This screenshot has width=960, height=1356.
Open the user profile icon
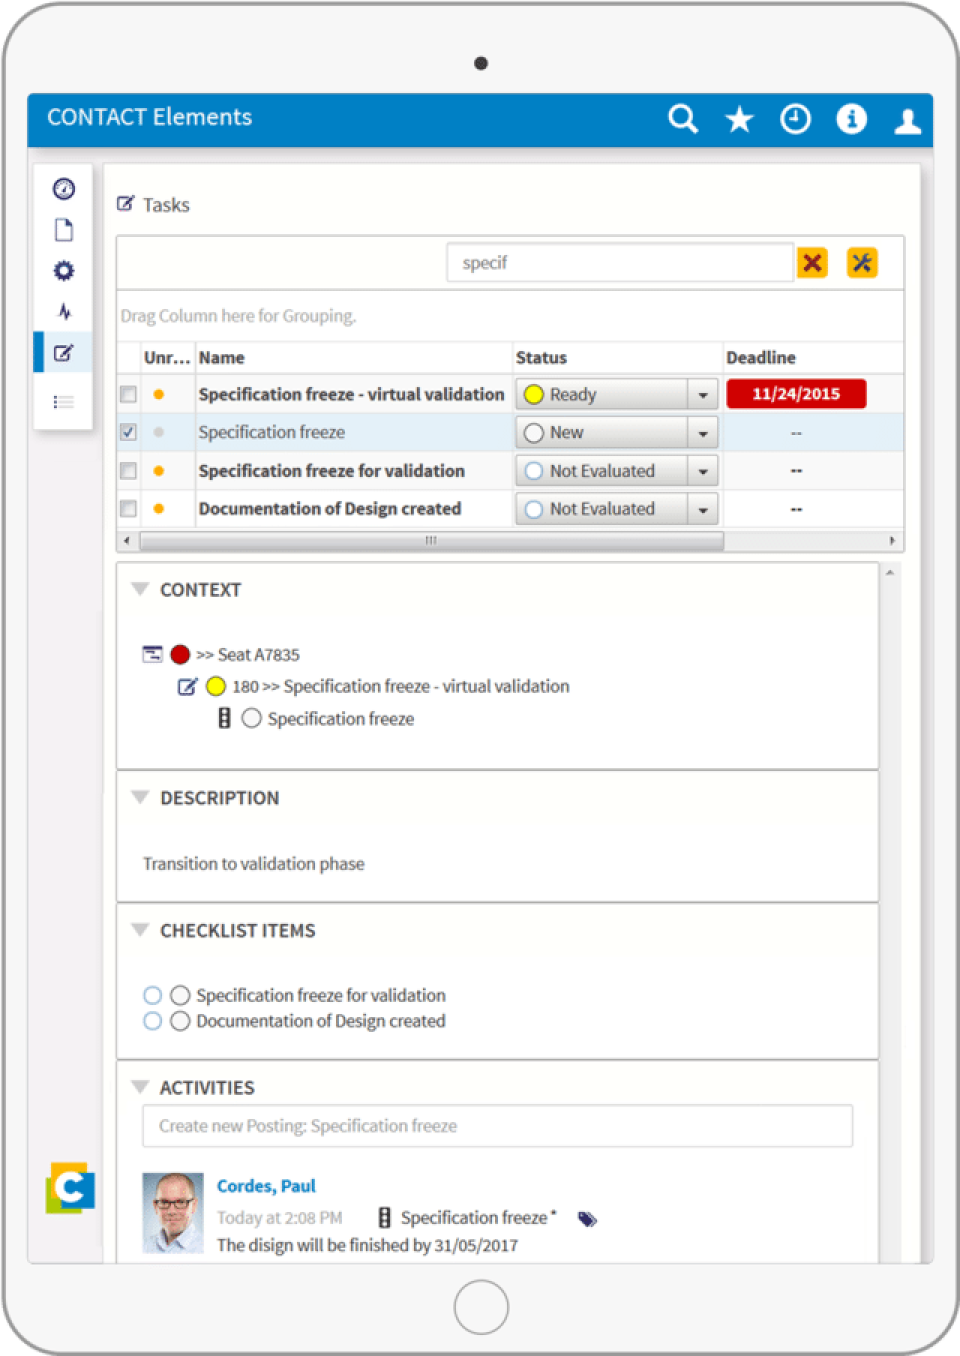(907, 119)
